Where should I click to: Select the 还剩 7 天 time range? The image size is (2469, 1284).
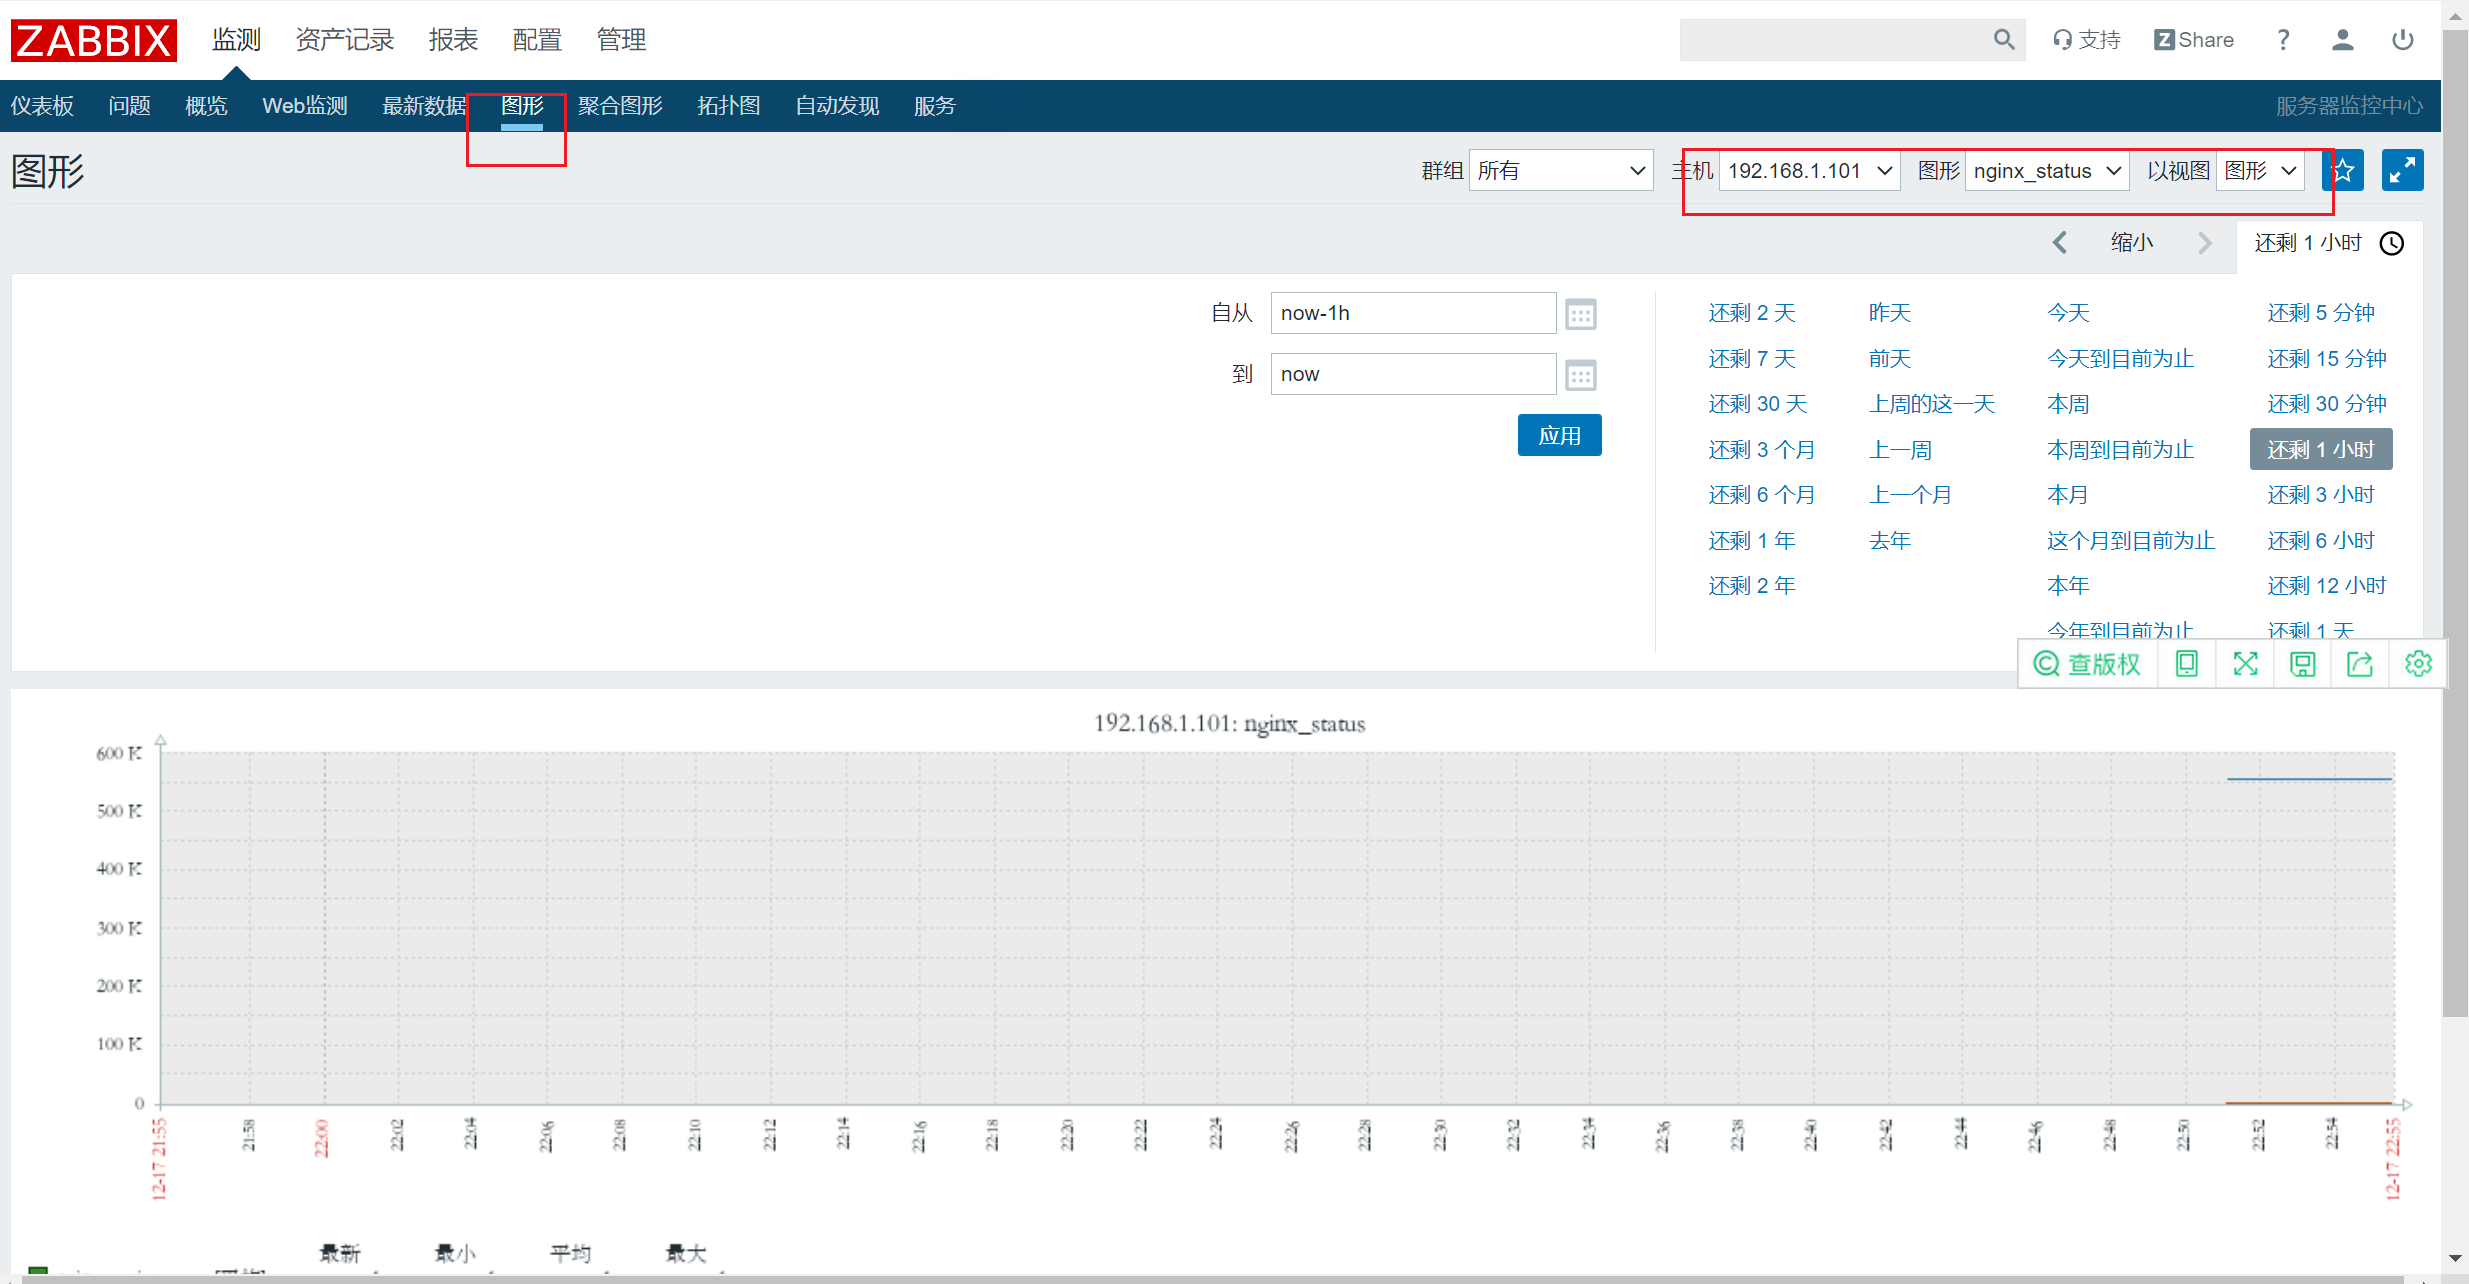tap(1752, 359)
